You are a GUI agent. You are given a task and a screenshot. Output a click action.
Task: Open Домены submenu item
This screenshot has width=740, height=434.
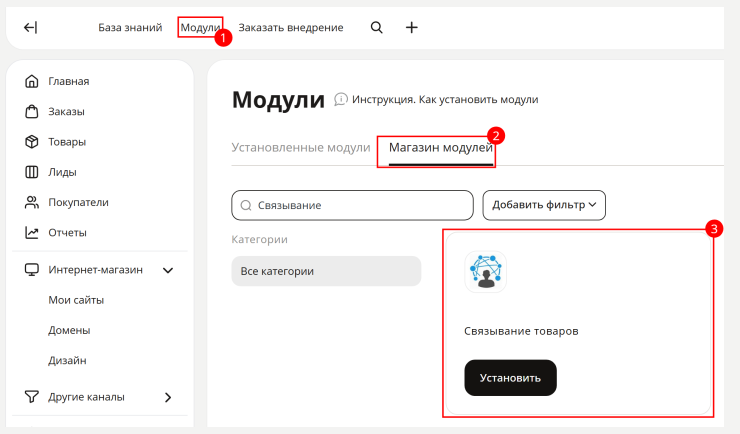pyautogui.click(x=69, y=330)
